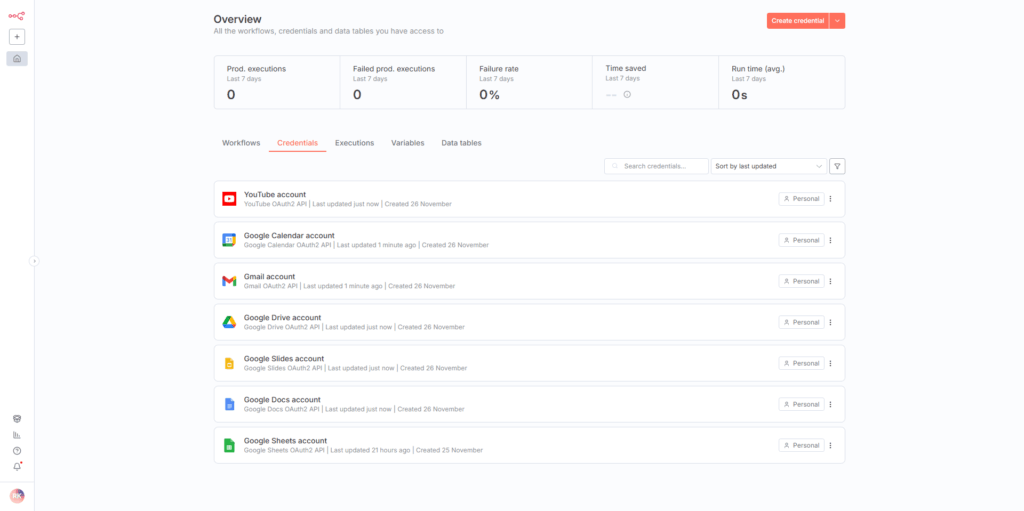Open the Home overview icon
This screenshot has width=1024, height=511.
pos(17,59)
